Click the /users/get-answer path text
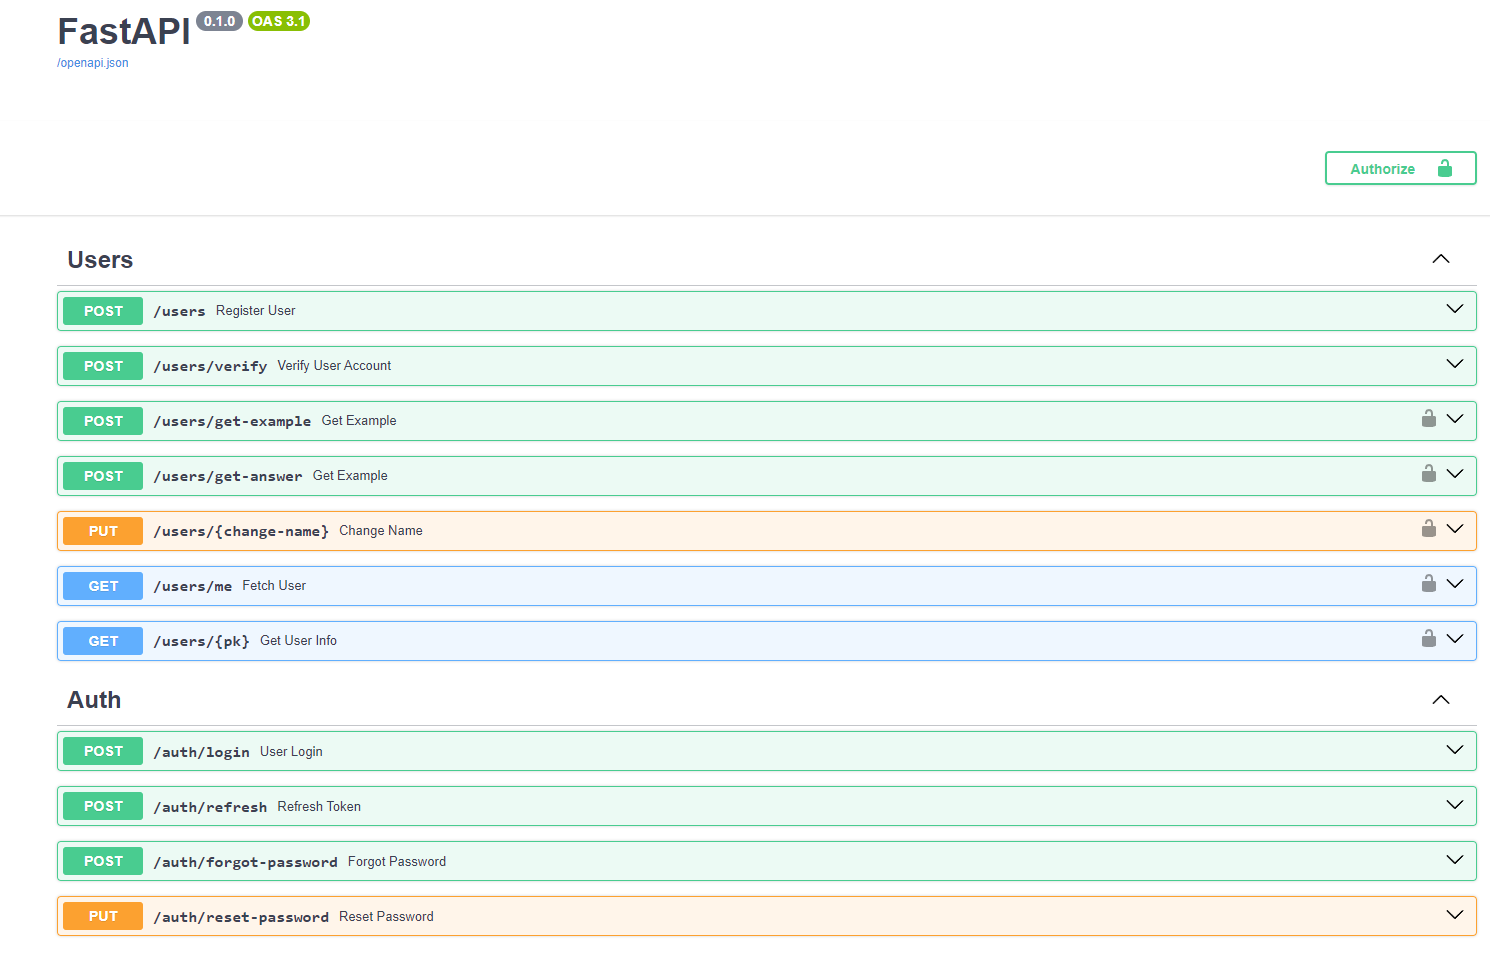Screen dimensions: 1490x953 228,476
